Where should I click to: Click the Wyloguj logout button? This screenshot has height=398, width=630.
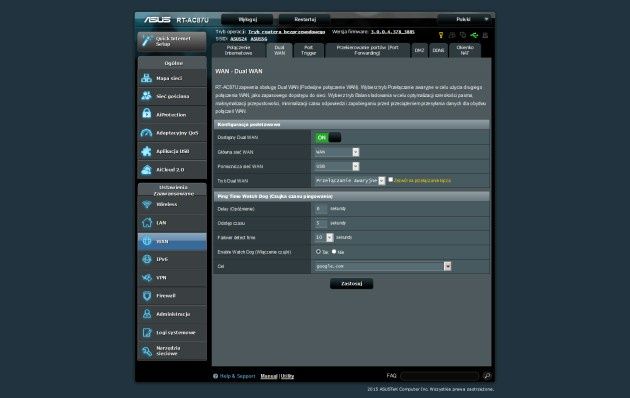pos(247,19)
